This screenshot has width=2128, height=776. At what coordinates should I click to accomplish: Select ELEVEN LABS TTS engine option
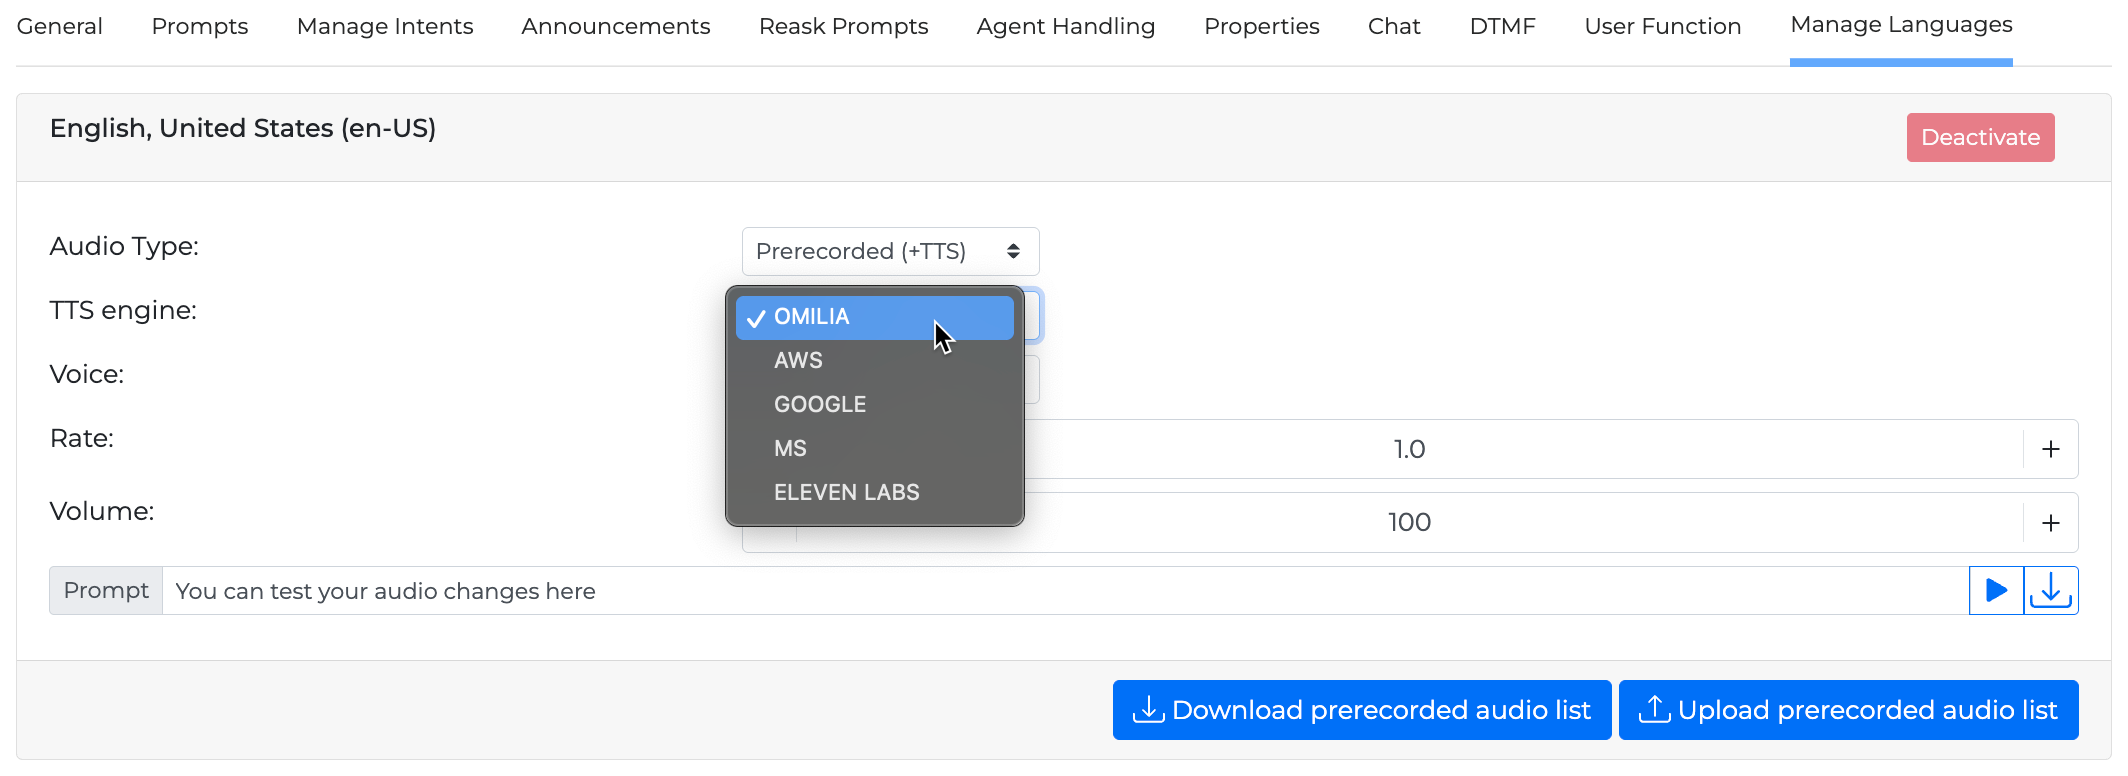click(846, 493)
